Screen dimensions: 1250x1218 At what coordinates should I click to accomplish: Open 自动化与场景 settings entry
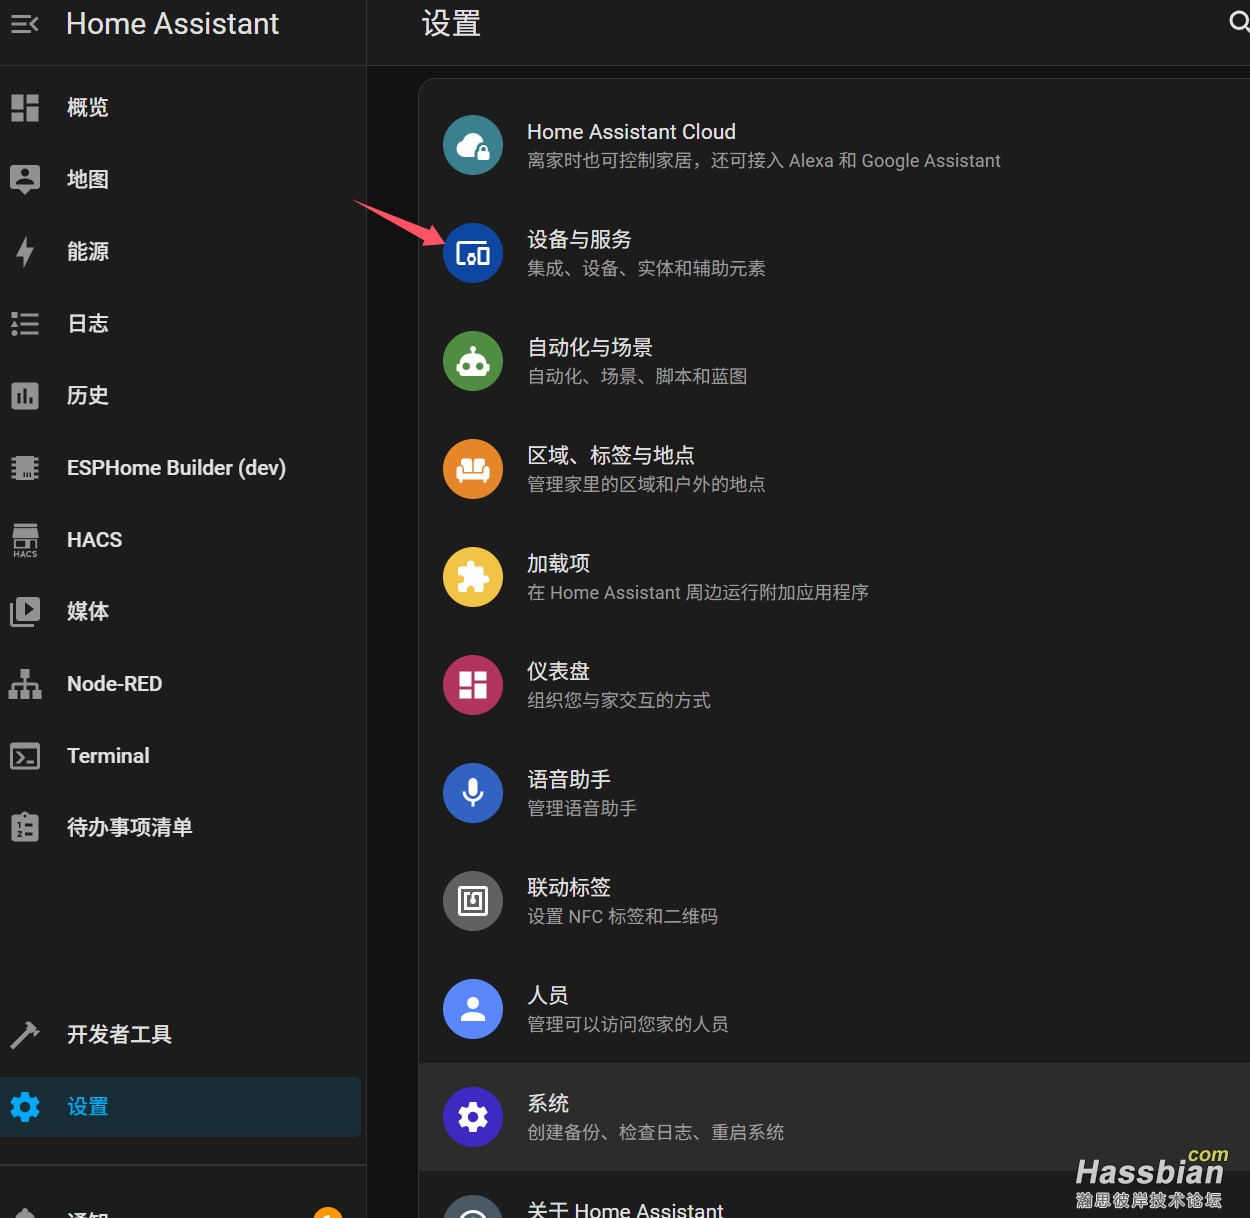pos(834,361)
